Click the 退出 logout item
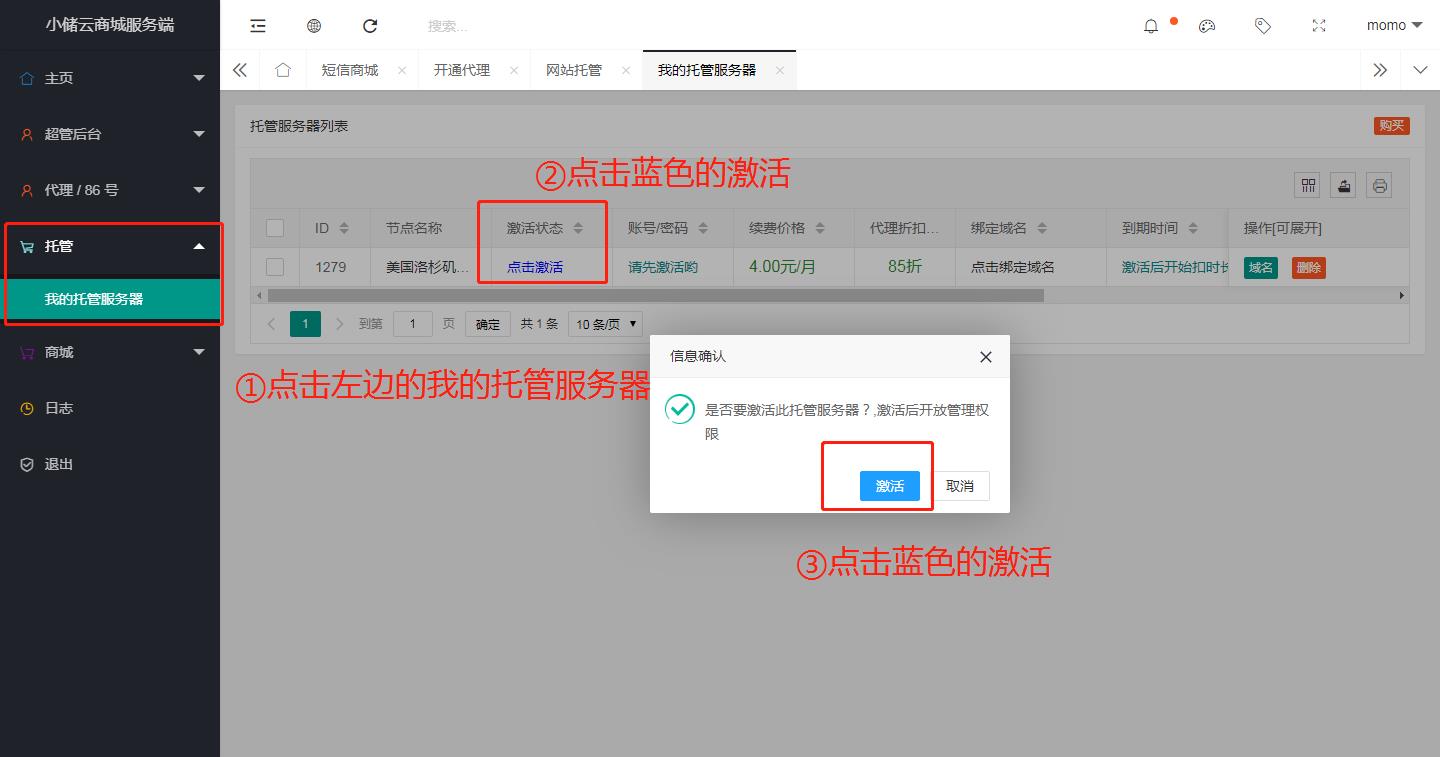This screenshot has height=757, width=1440. click(110, 464)
